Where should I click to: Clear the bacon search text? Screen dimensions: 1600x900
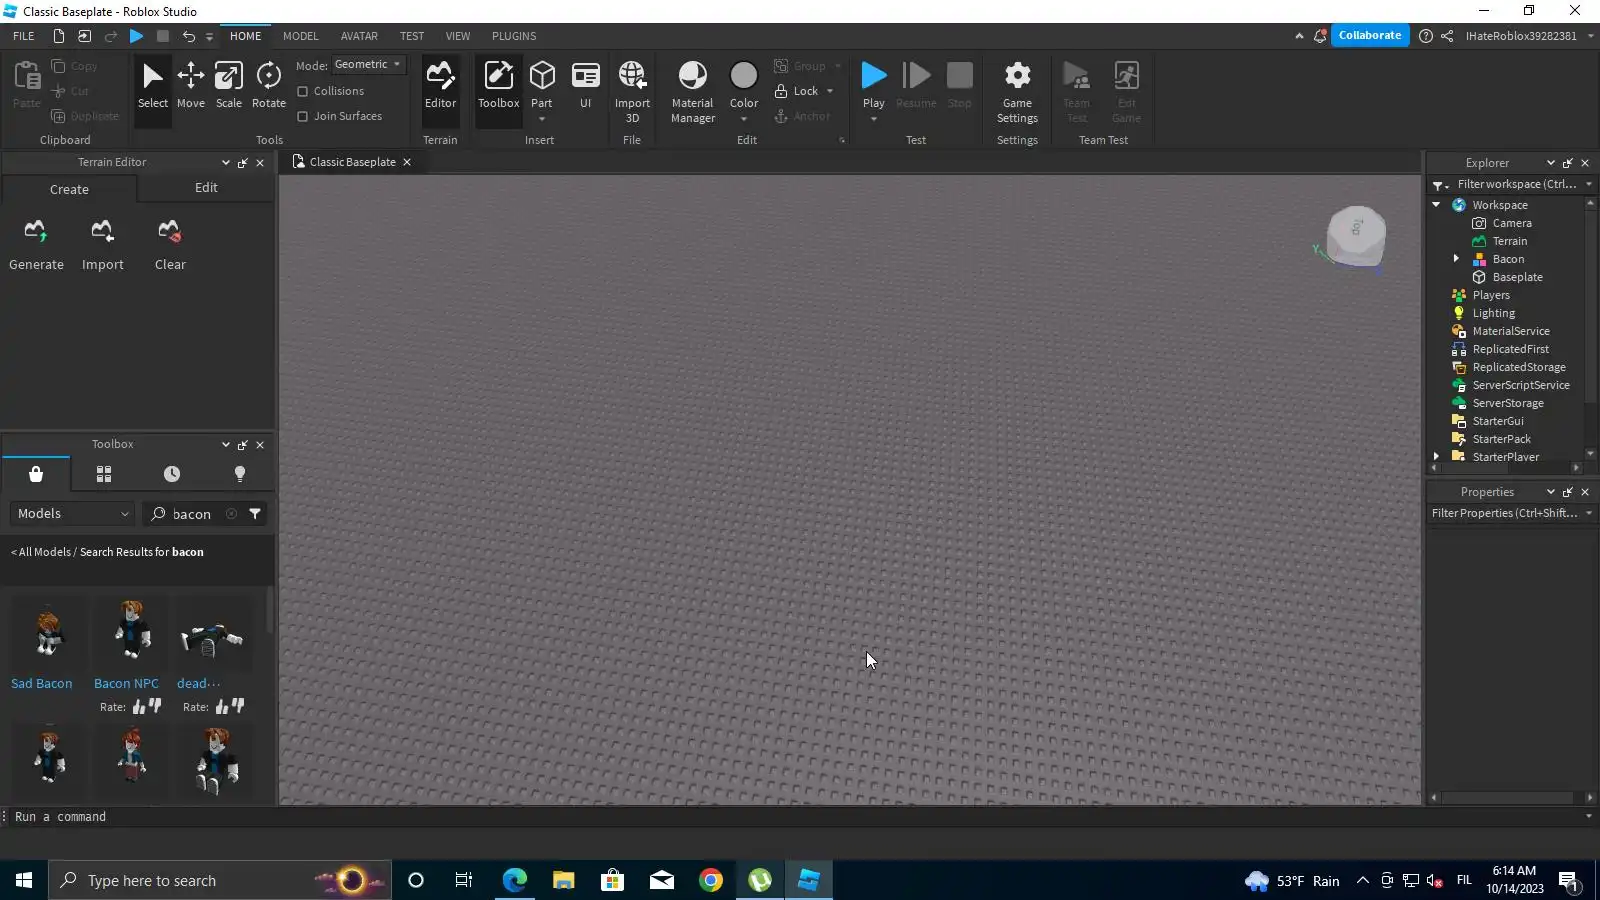(231, 514)
